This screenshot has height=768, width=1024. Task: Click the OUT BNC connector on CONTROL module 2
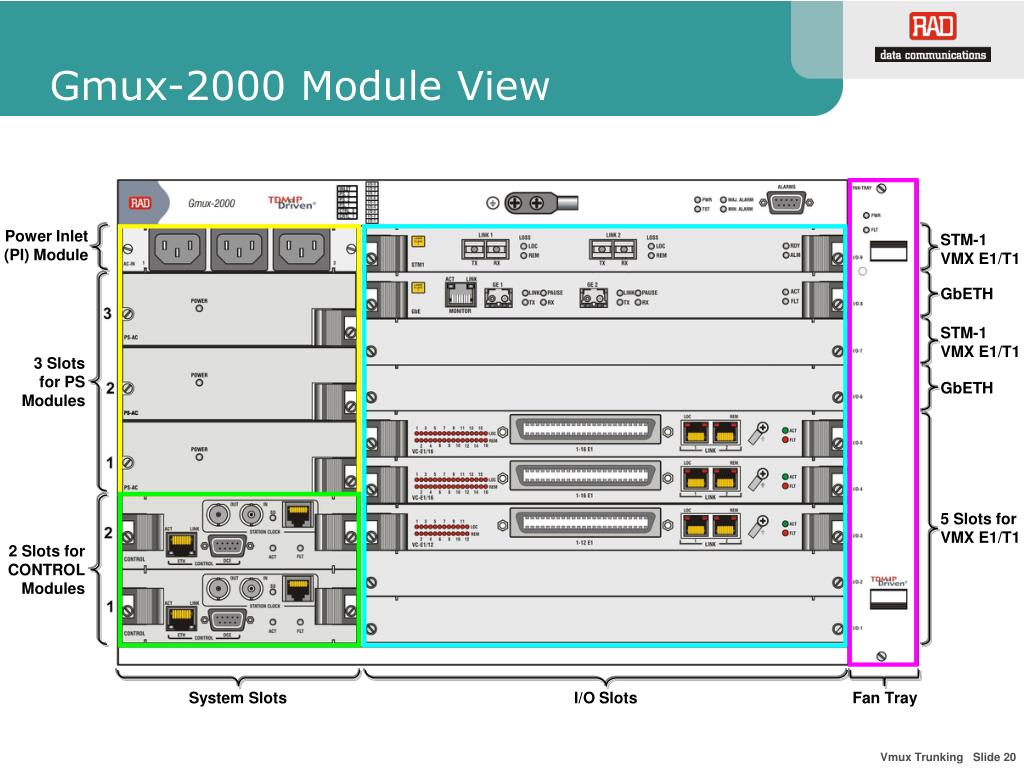click(219, 515)
